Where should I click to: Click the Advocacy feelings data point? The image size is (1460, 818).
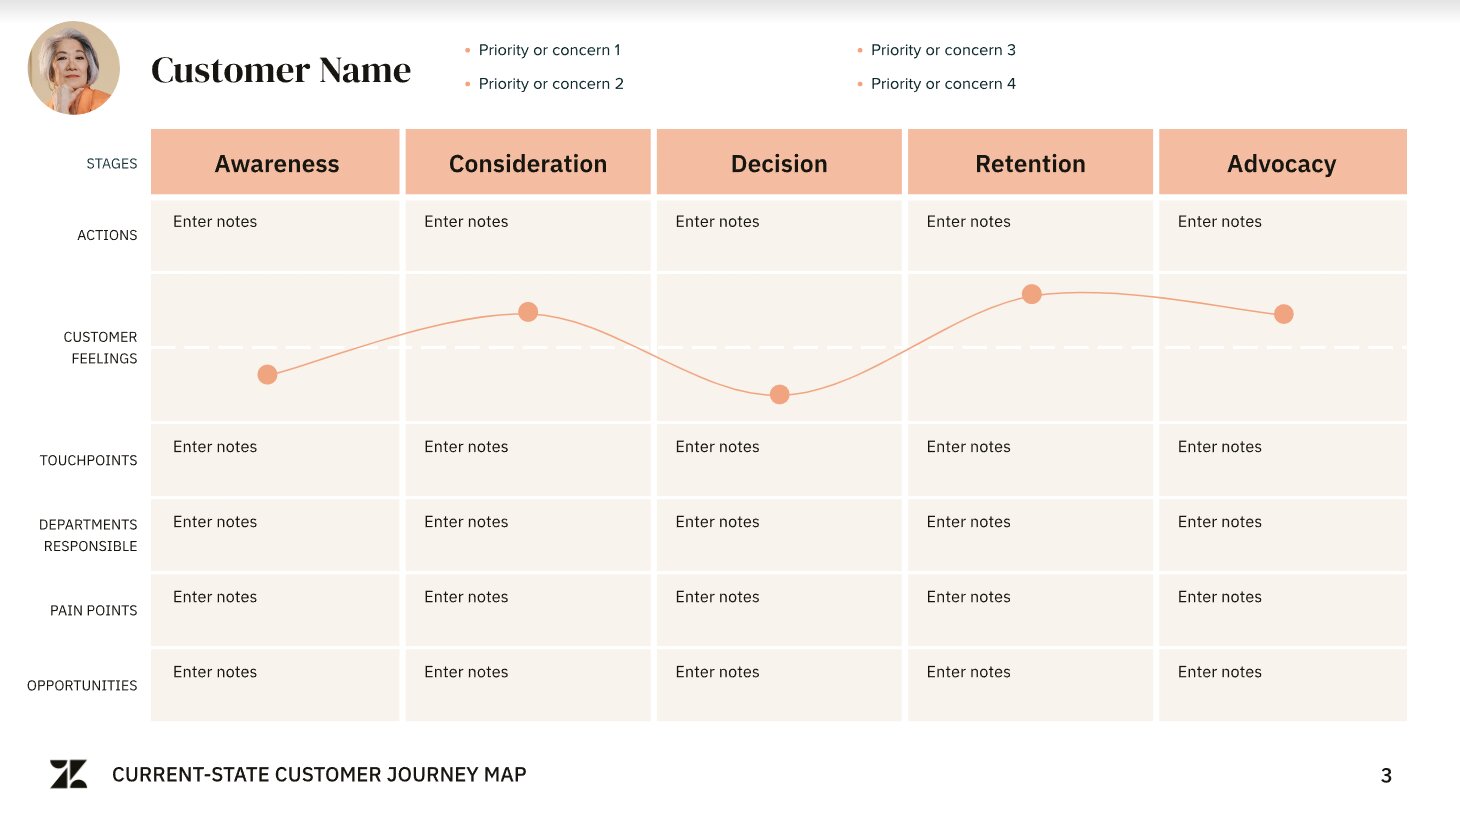[1284, 314]
